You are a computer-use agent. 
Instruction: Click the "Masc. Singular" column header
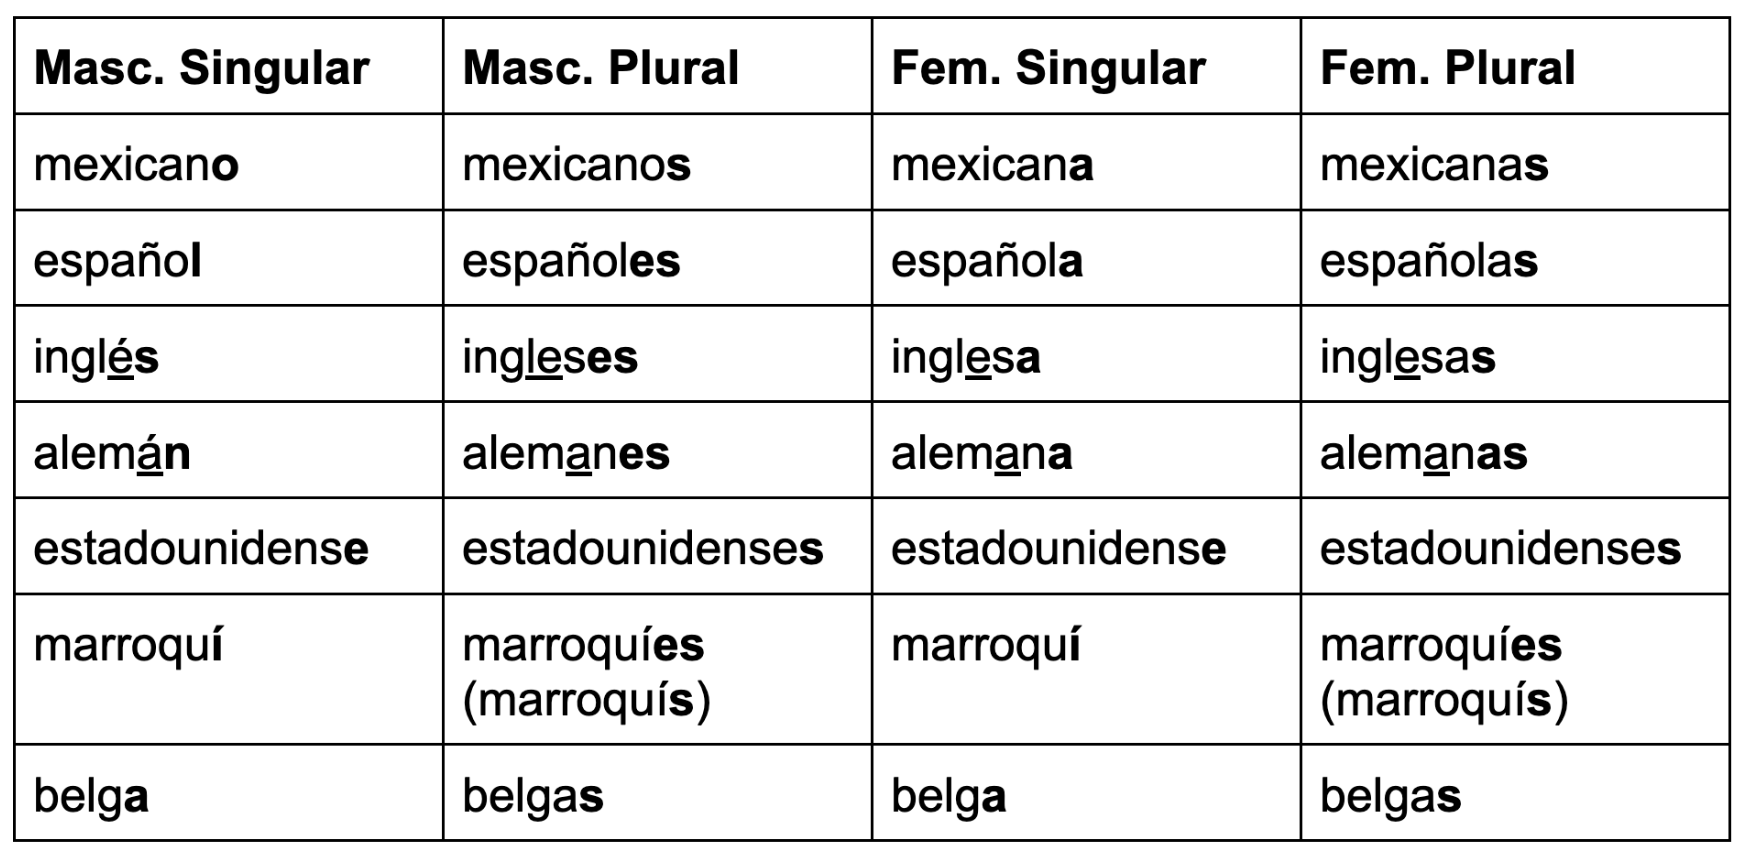tap(201, 68)
